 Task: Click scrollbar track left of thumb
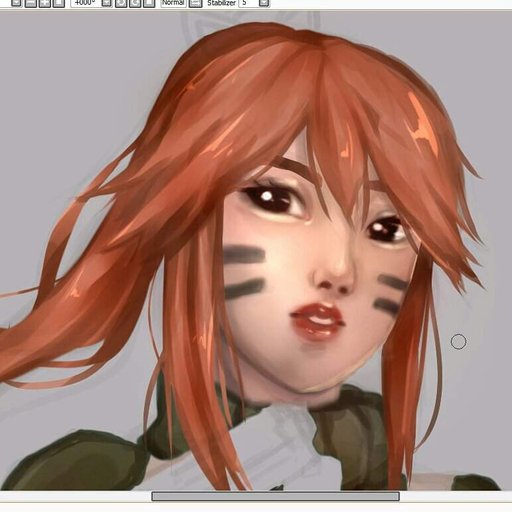click(76, 496)
